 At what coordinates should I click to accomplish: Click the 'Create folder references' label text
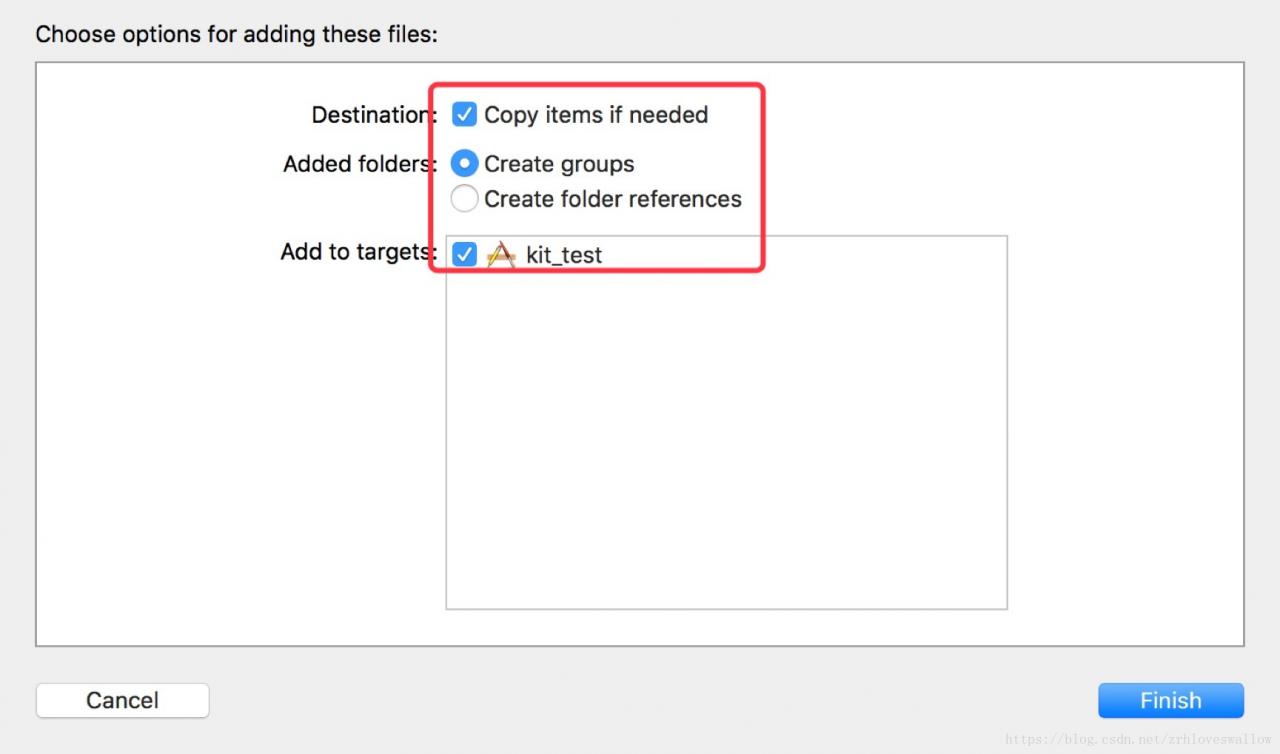[613, 199]
